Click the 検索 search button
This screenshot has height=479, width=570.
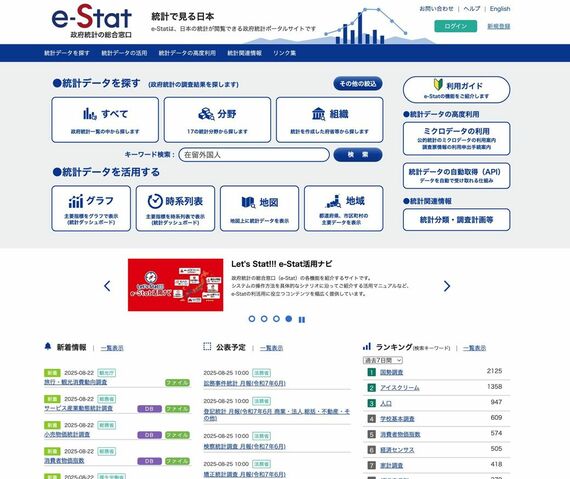(x=358, y=154)
